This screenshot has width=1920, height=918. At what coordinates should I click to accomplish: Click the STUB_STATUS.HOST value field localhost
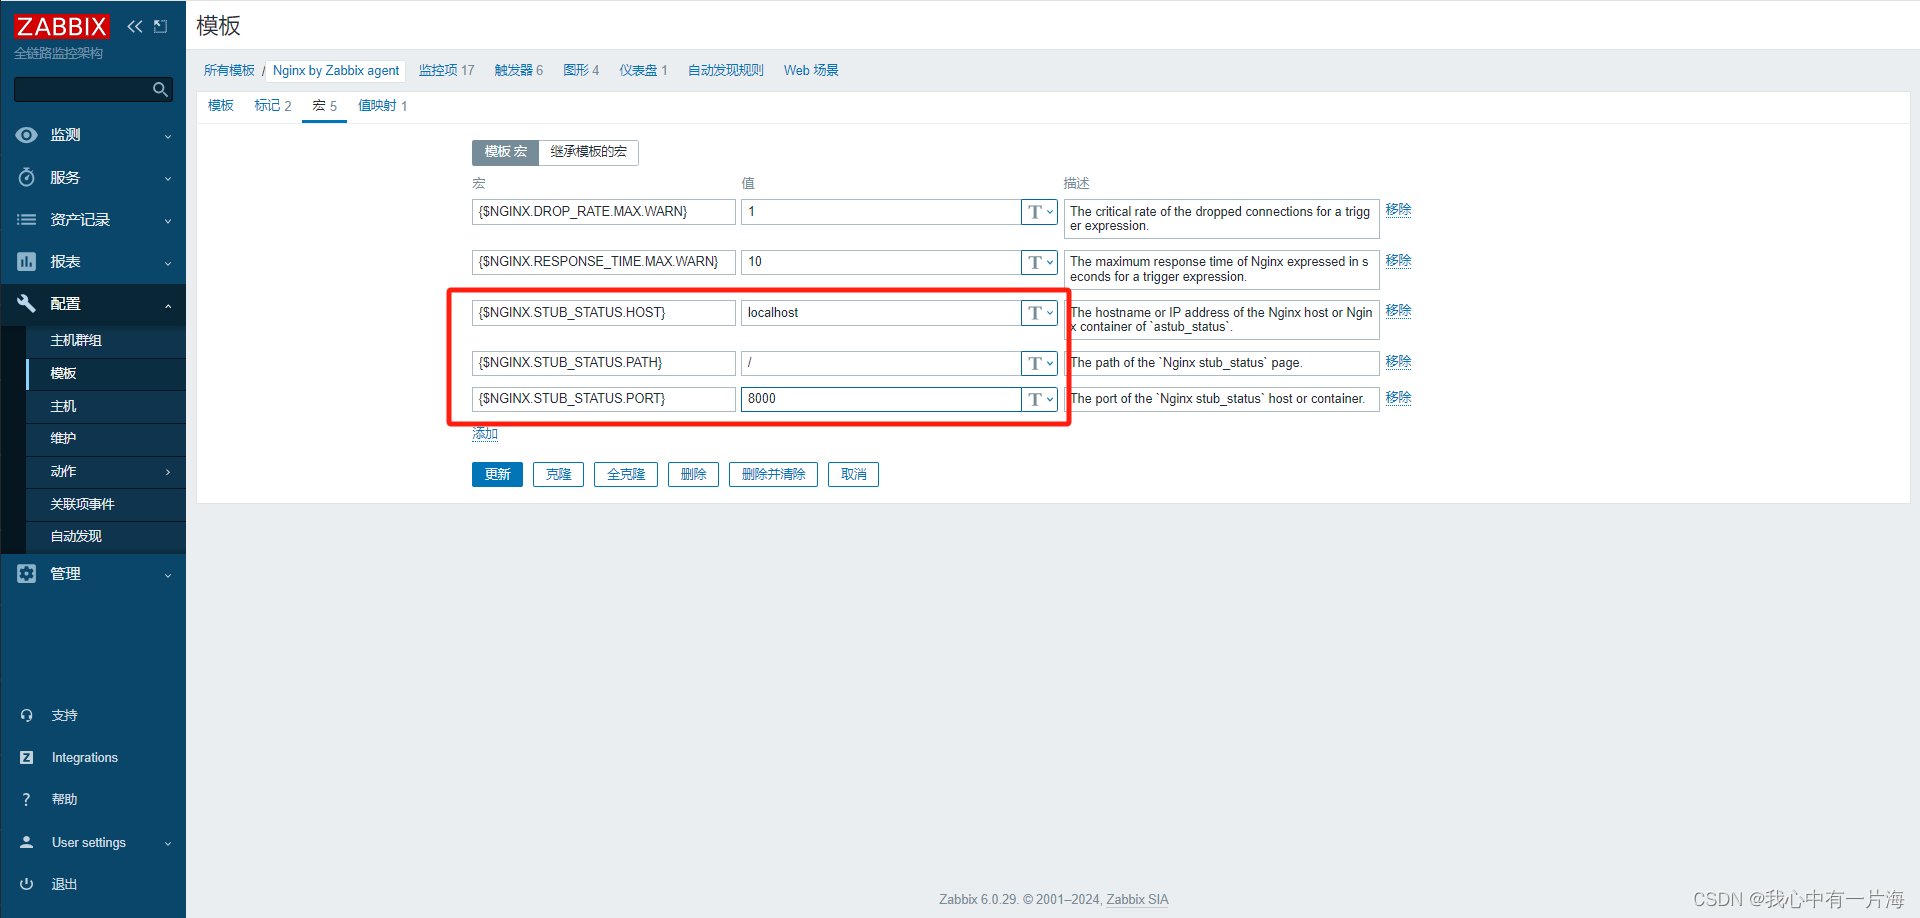click(x=880, y=313)
